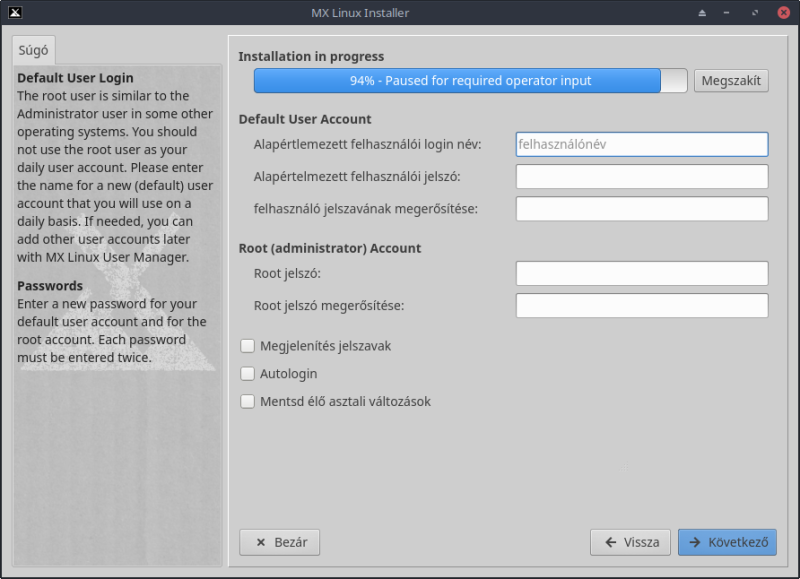The width and height of the screenshot is (800, 579).
Task: Click the Root jelszó: label
Action: point(287,273)
